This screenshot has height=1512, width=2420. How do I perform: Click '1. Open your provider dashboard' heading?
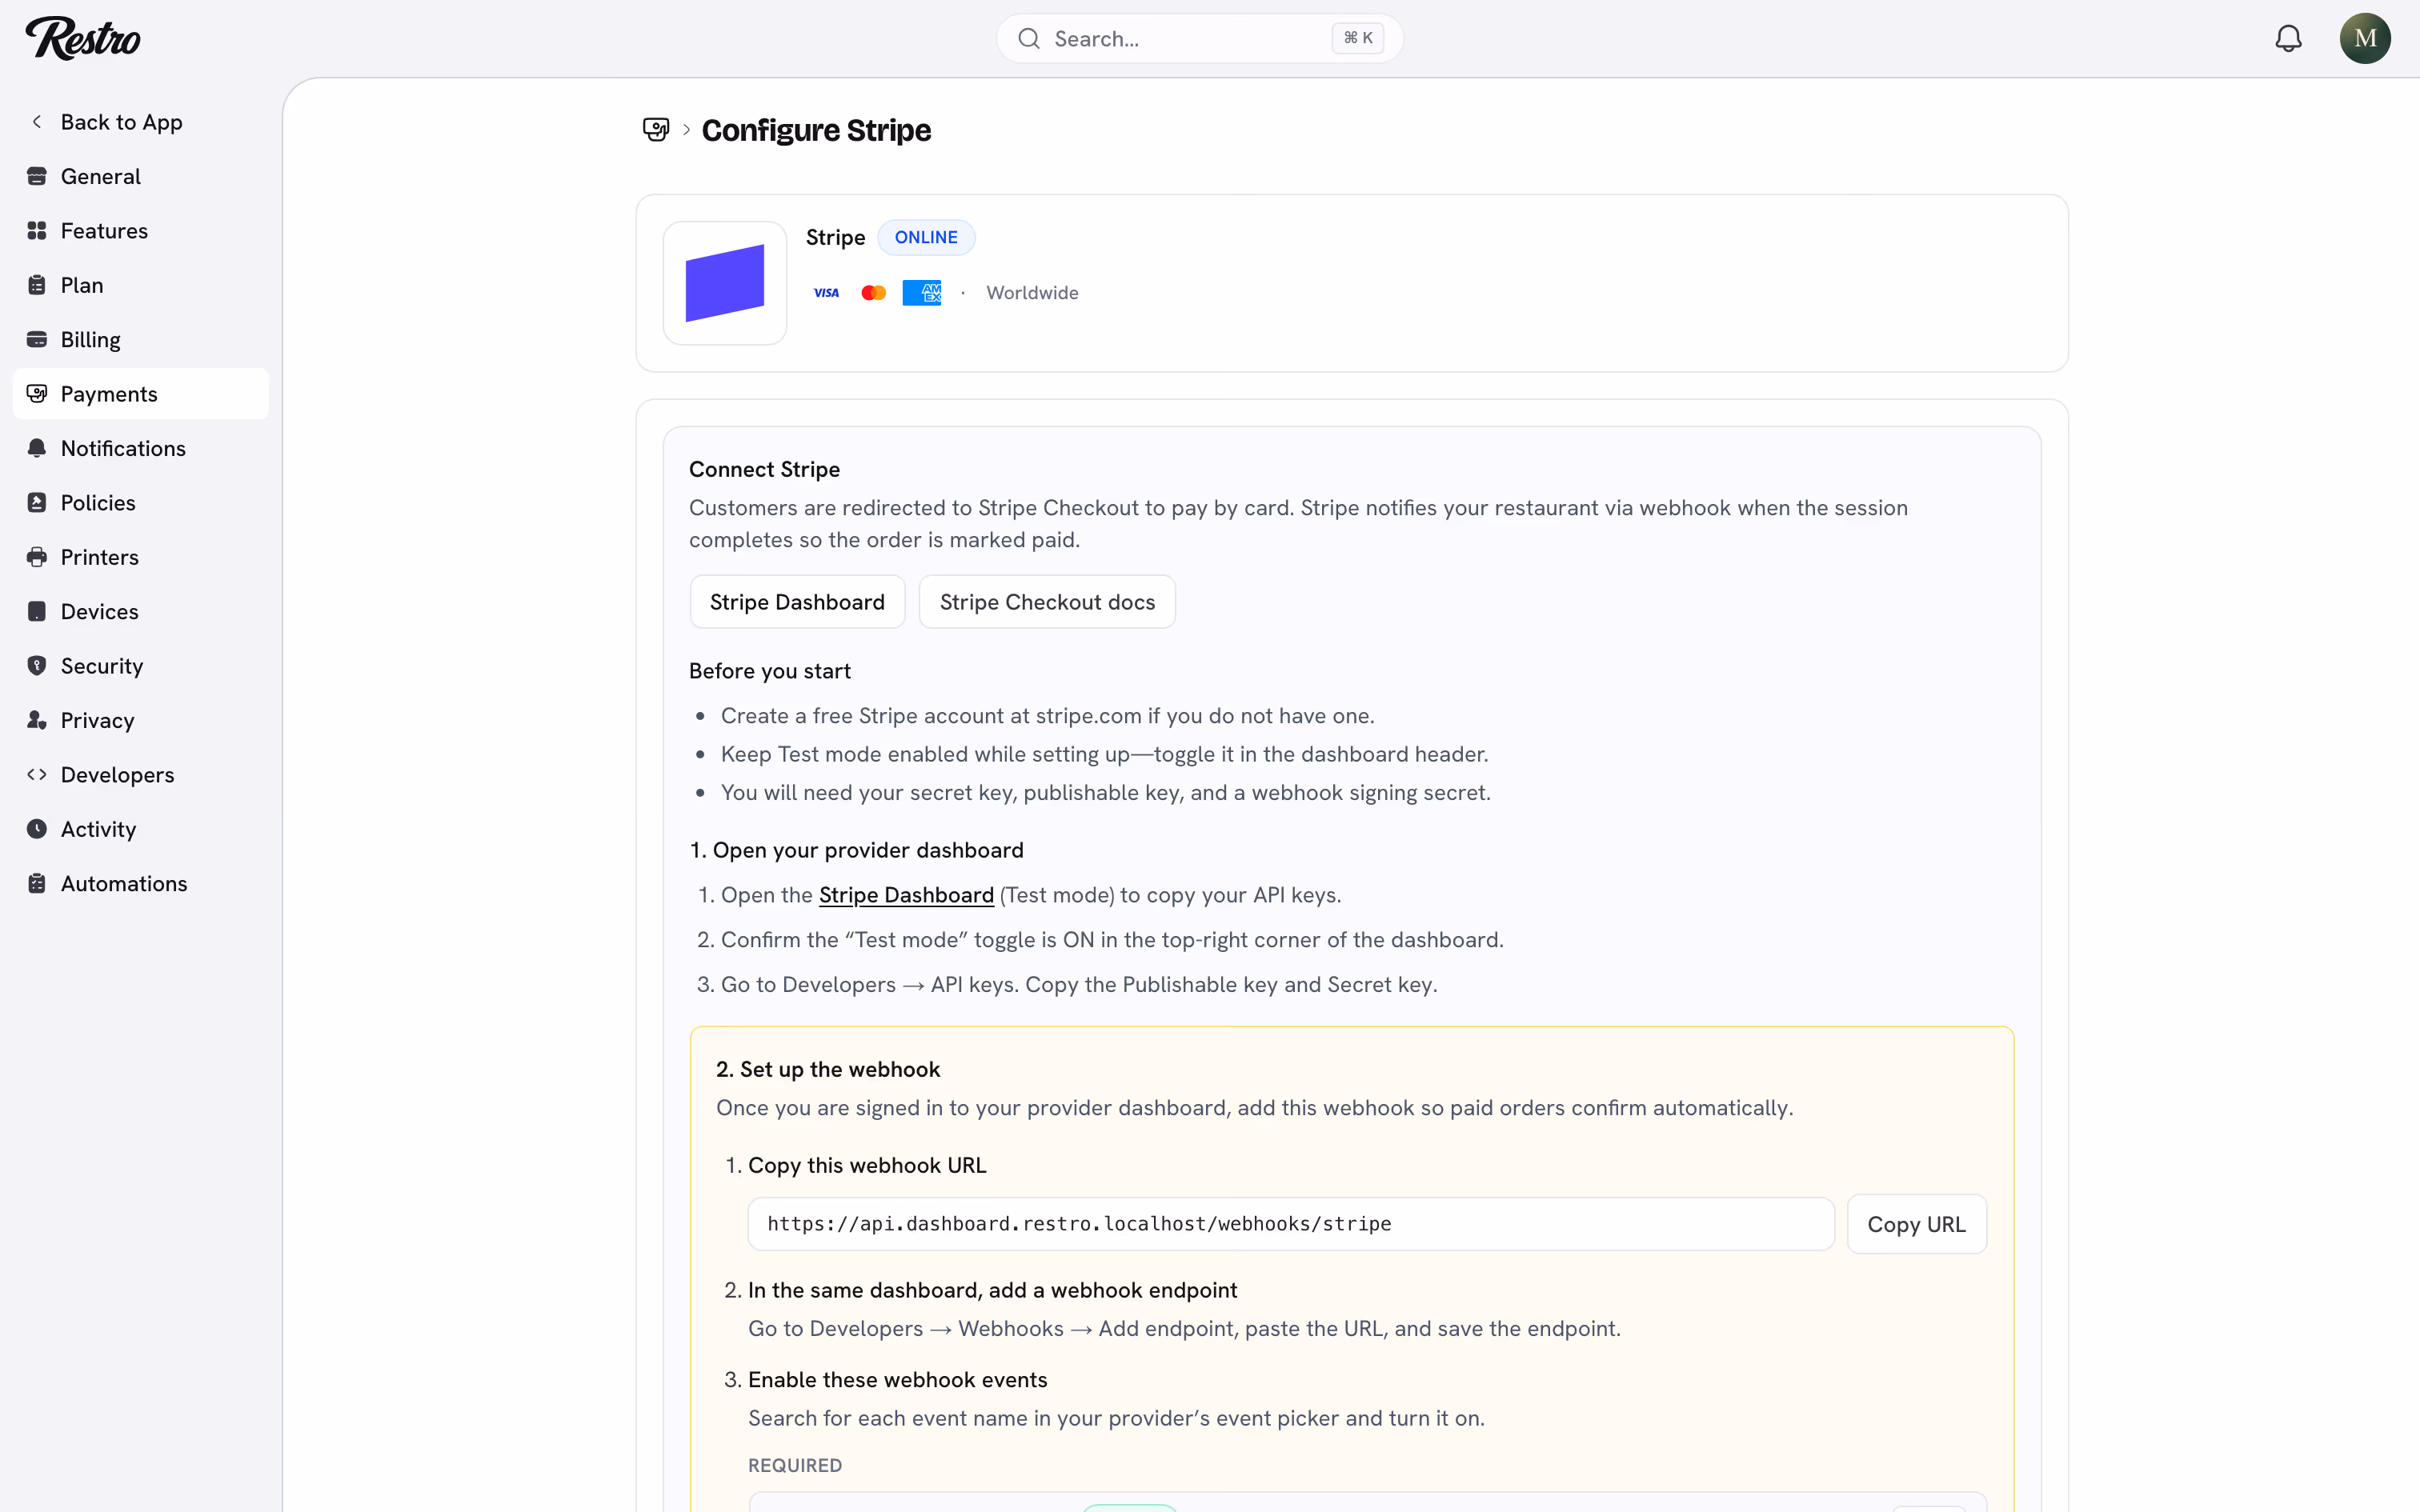click(857, 850)
